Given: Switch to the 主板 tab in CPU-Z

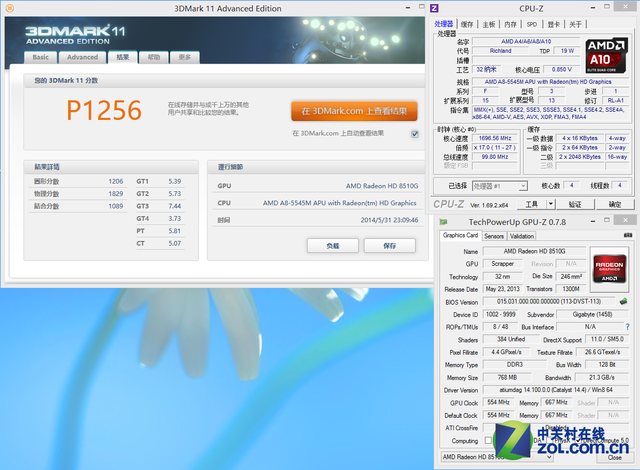Looking at the screenshot, I should [489, 24].
